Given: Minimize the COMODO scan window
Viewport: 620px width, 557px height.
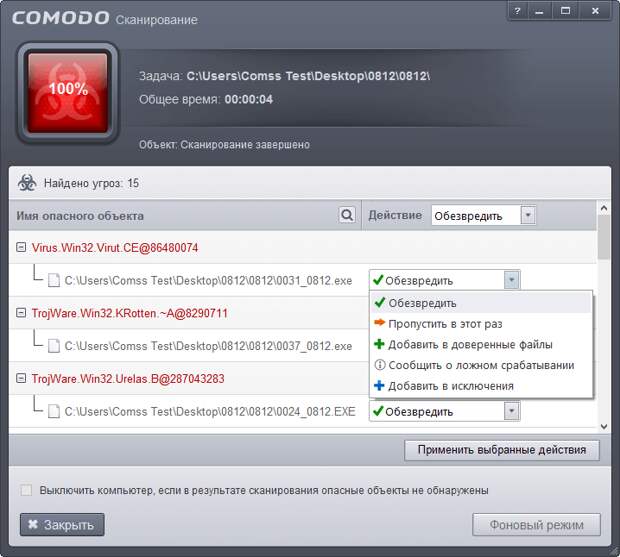Looking at the screenshot, I should coord(539,11).
